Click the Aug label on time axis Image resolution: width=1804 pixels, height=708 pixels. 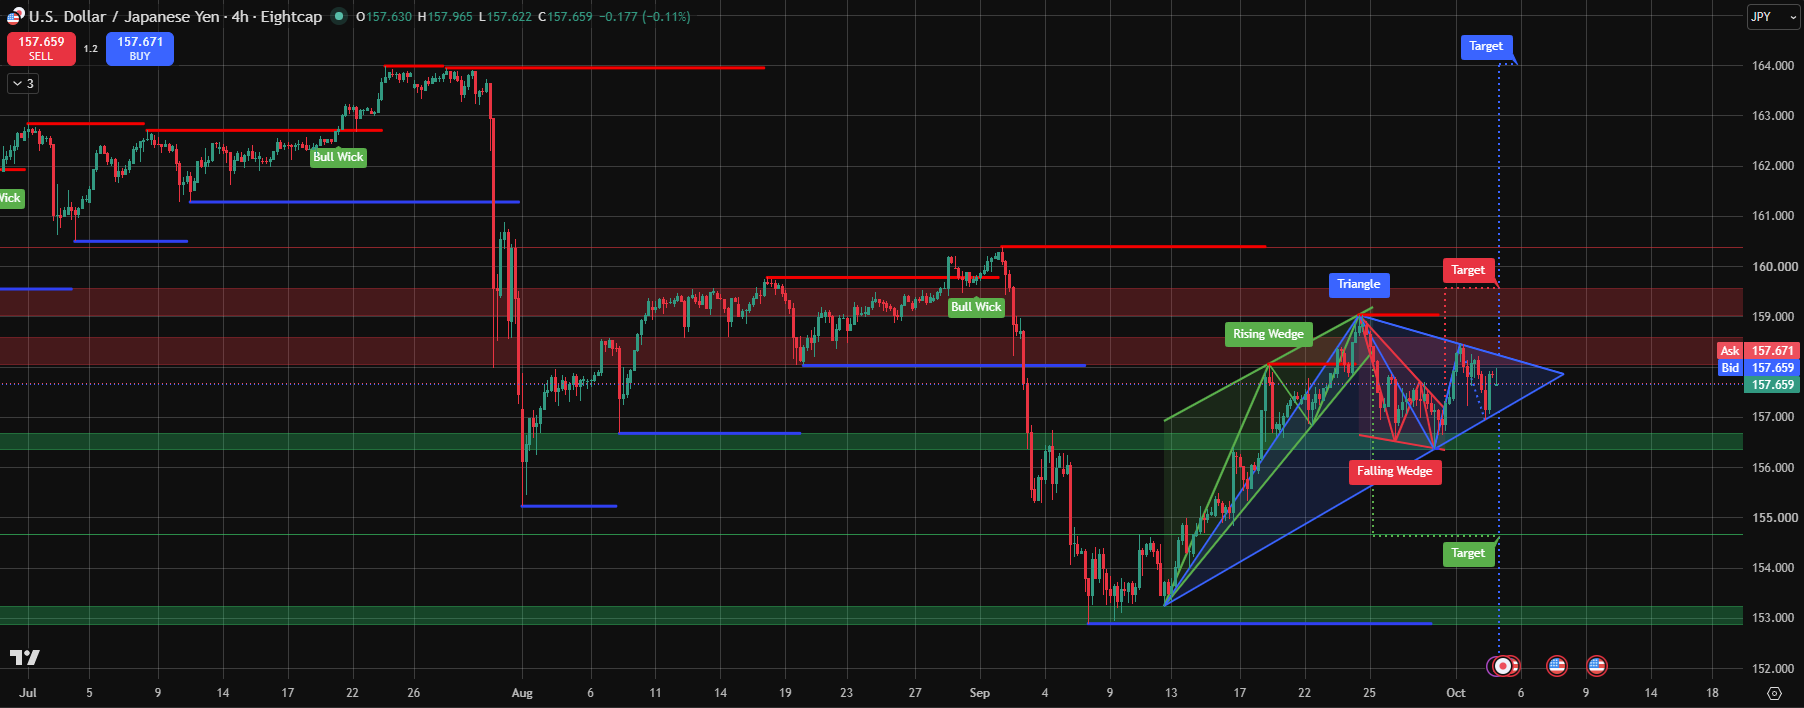click(522, 693)
